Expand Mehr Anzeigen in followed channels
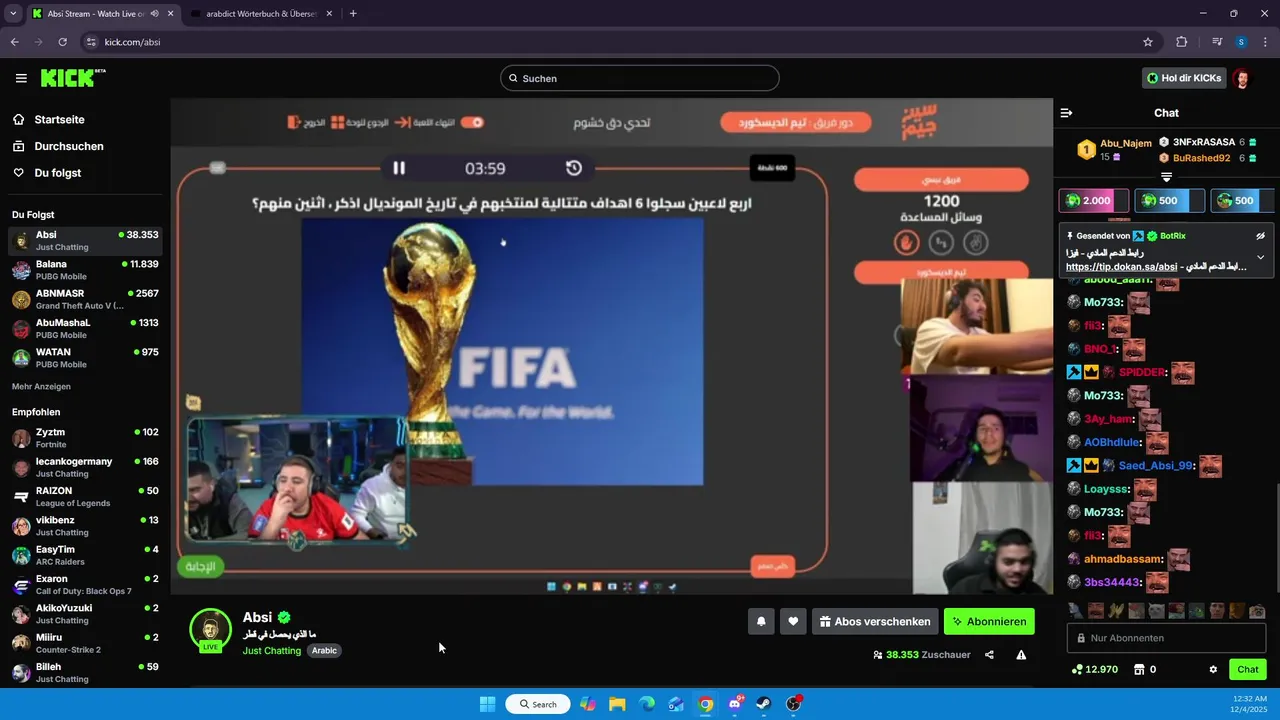Image resolution: width=1280 pixels, height=720 pixels. [x=41, y=386]
